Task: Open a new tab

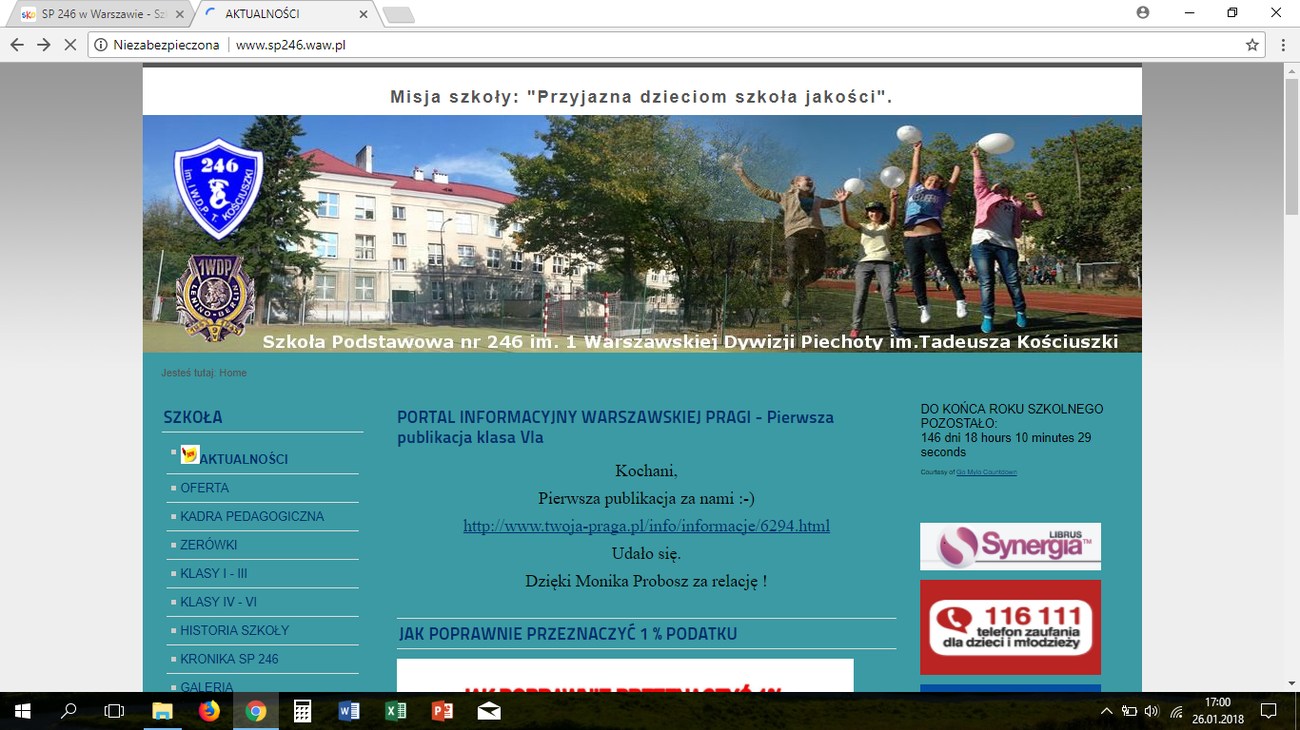Action: [x=398, y=15]
